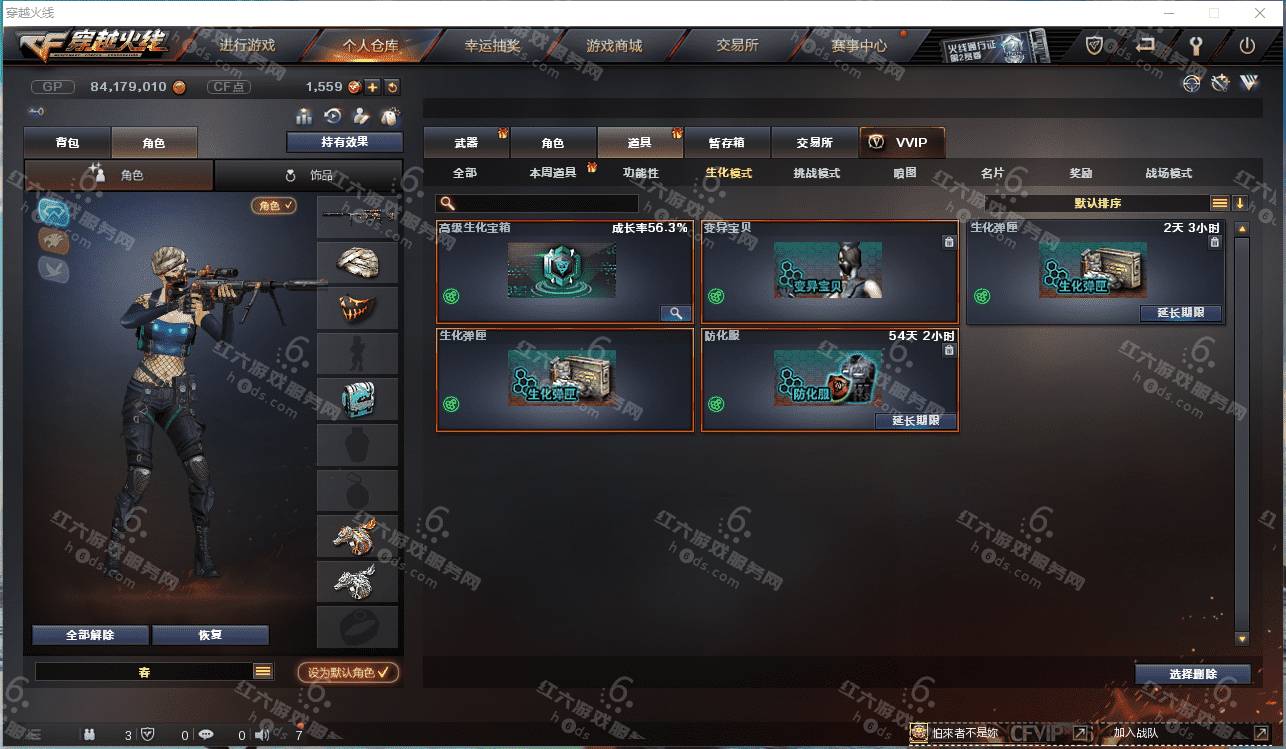The height and width of the screenshot is (749, 1286).
Task: Click 延长期限 on the 防化服 item
Action: click(916, 421)
